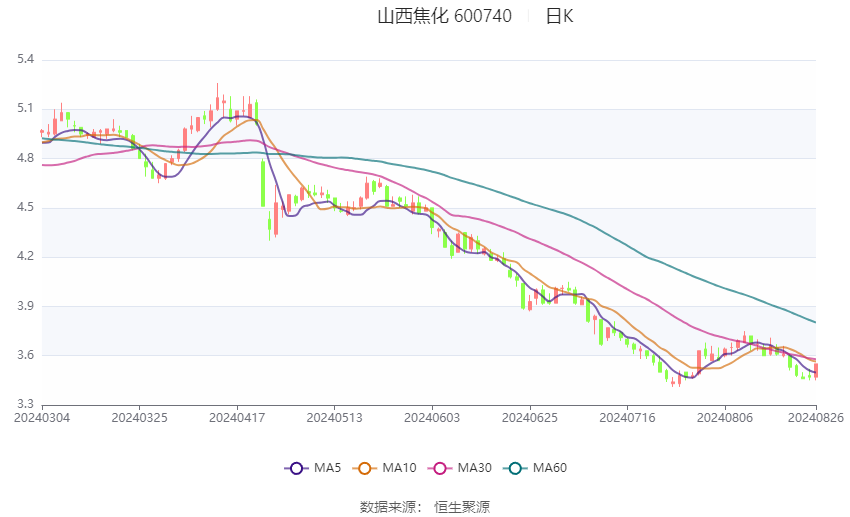This screenshot has height=517, width=850.
Task: Click the 5.1 price axis label
Action: (25, 108)
